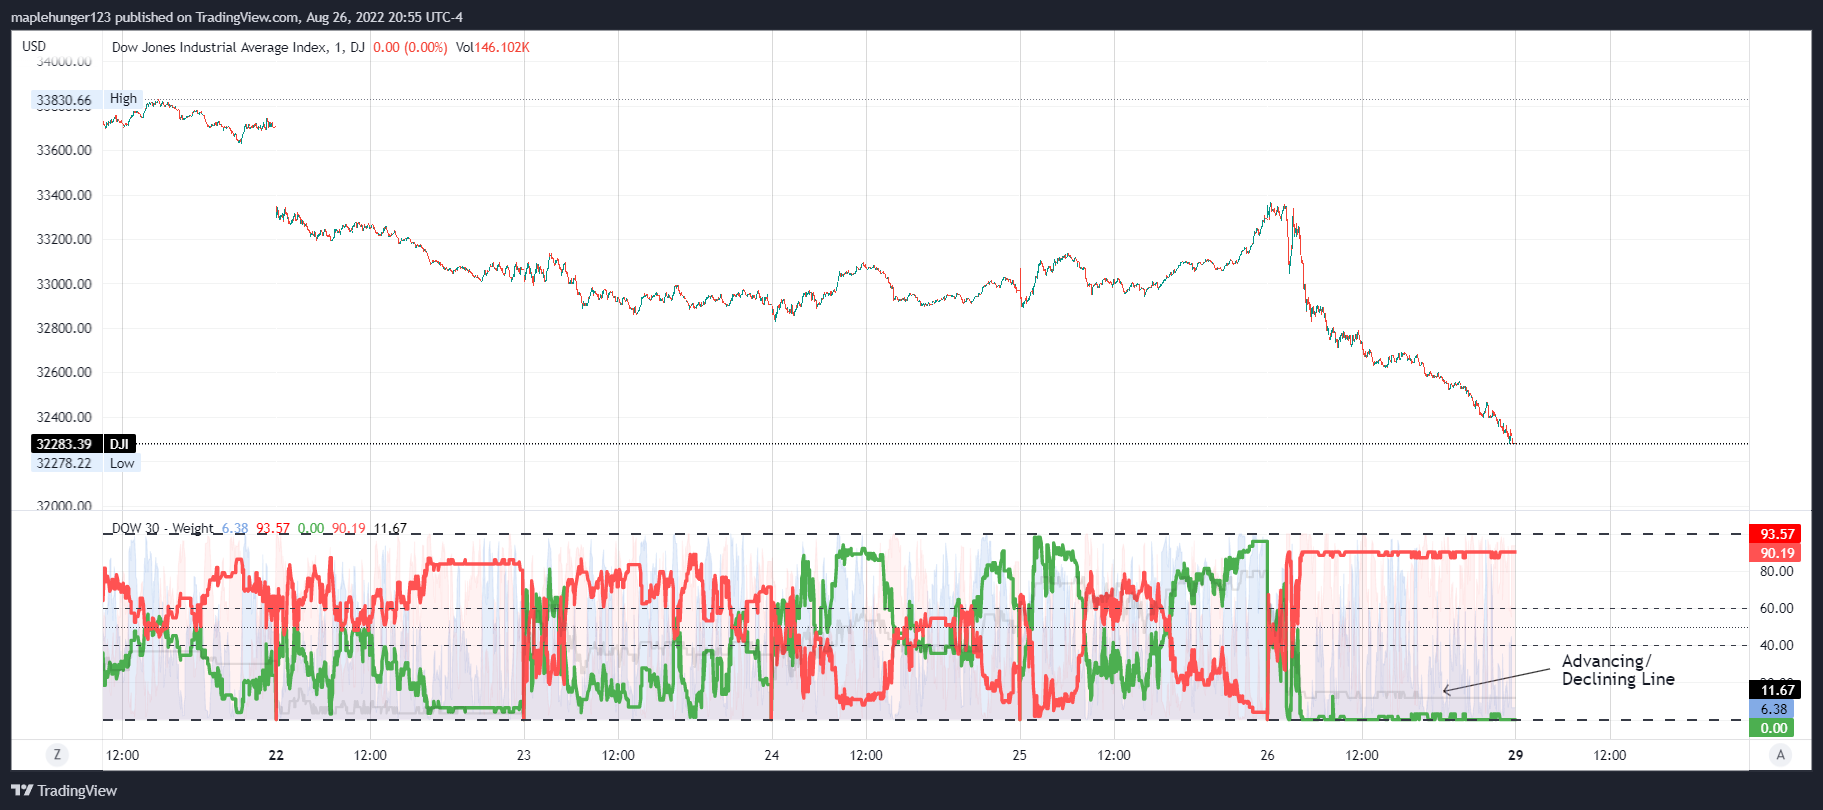Click the 93.57 value in indicator legend

273,528
